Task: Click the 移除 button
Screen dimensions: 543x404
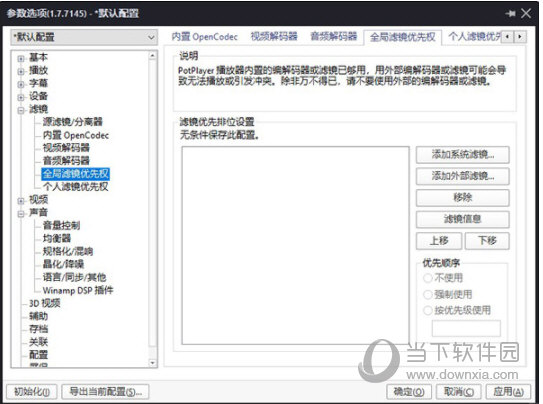Action: [463, 198]
